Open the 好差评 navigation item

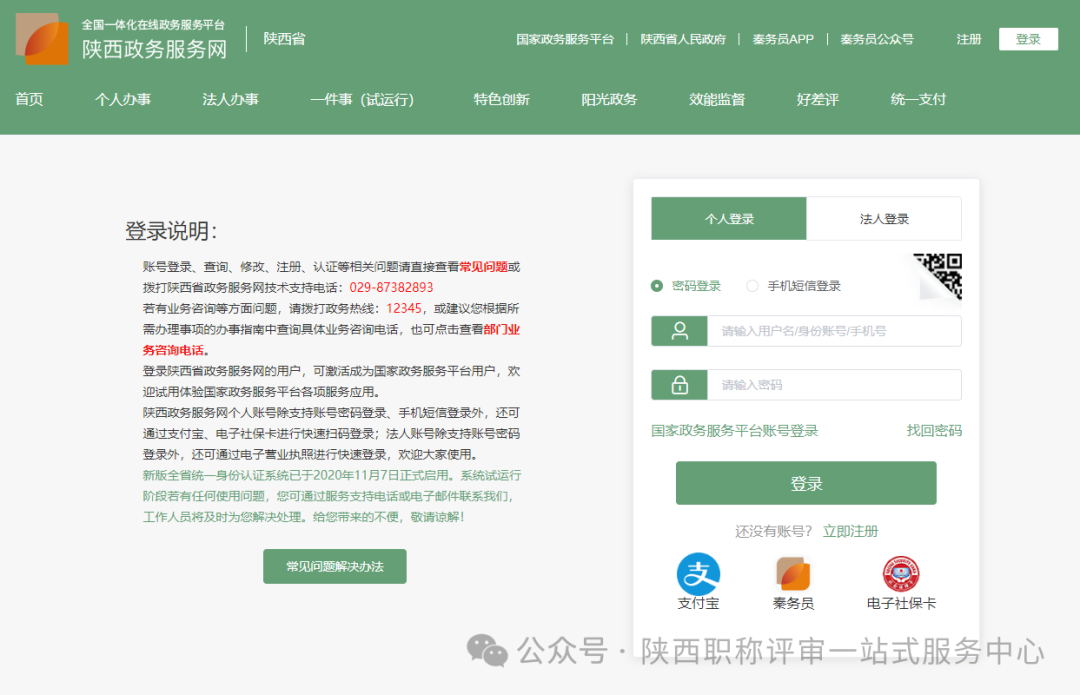(818, 99)
